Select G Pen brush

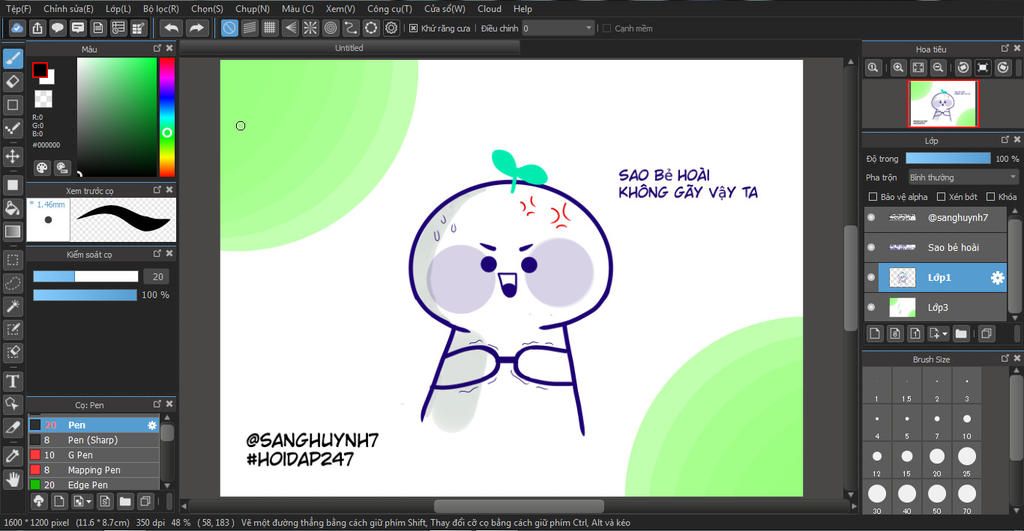point(93,455)
